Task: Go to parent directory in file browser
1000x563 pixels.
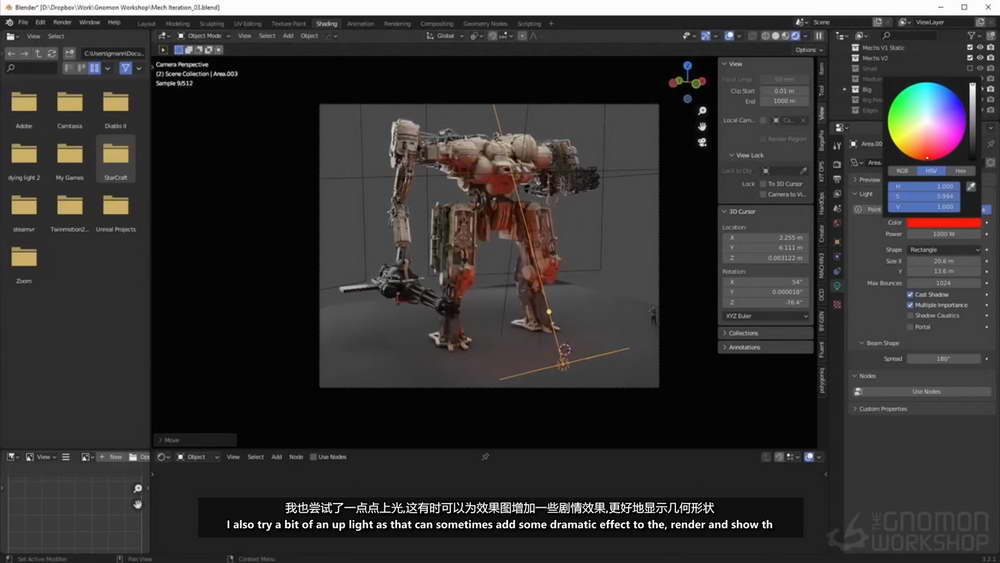Action: pyautogui.click(x=38, y=54)
